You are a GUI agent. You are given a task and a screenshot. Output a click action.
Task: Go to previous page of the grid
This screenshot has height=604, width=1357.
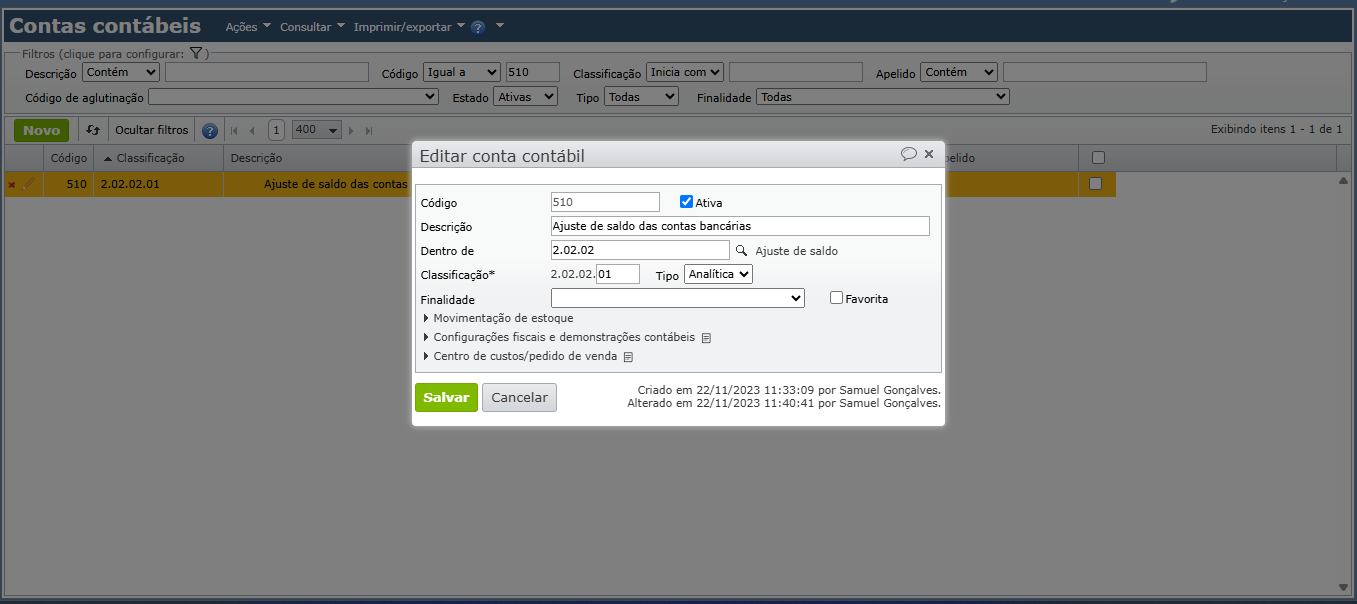[252, 130]
